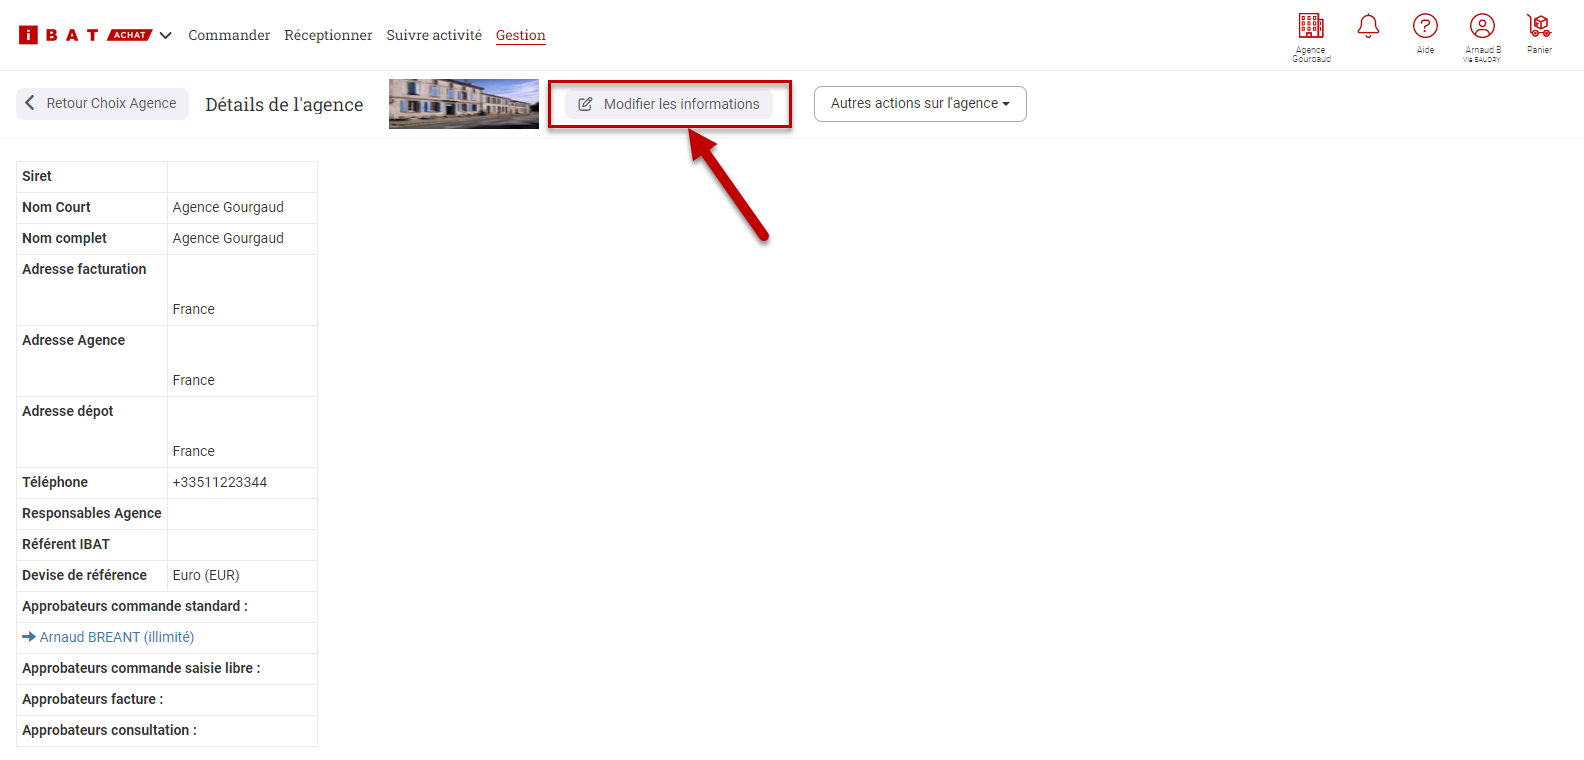Click the pencil edit icon on Modifier
Viewport: 1584px width, 760px height.
point(586,104)
